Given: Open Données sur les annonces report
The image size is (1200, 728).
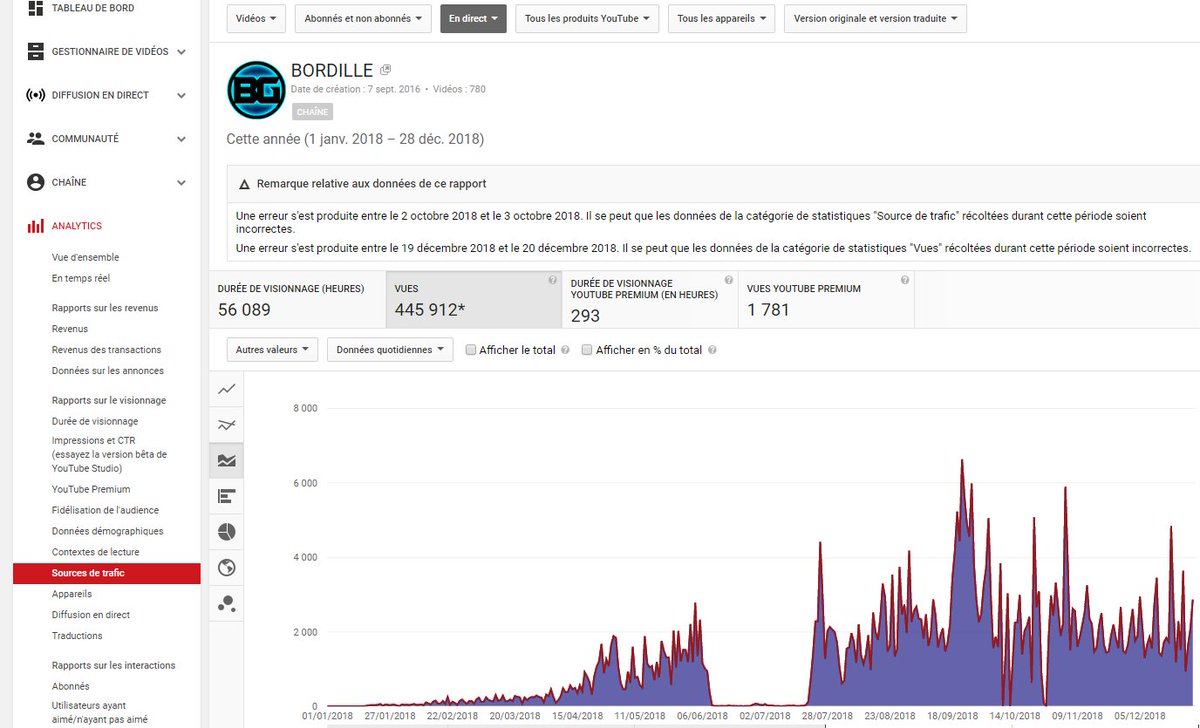Looking at the screenshot, I should [108, 371].
